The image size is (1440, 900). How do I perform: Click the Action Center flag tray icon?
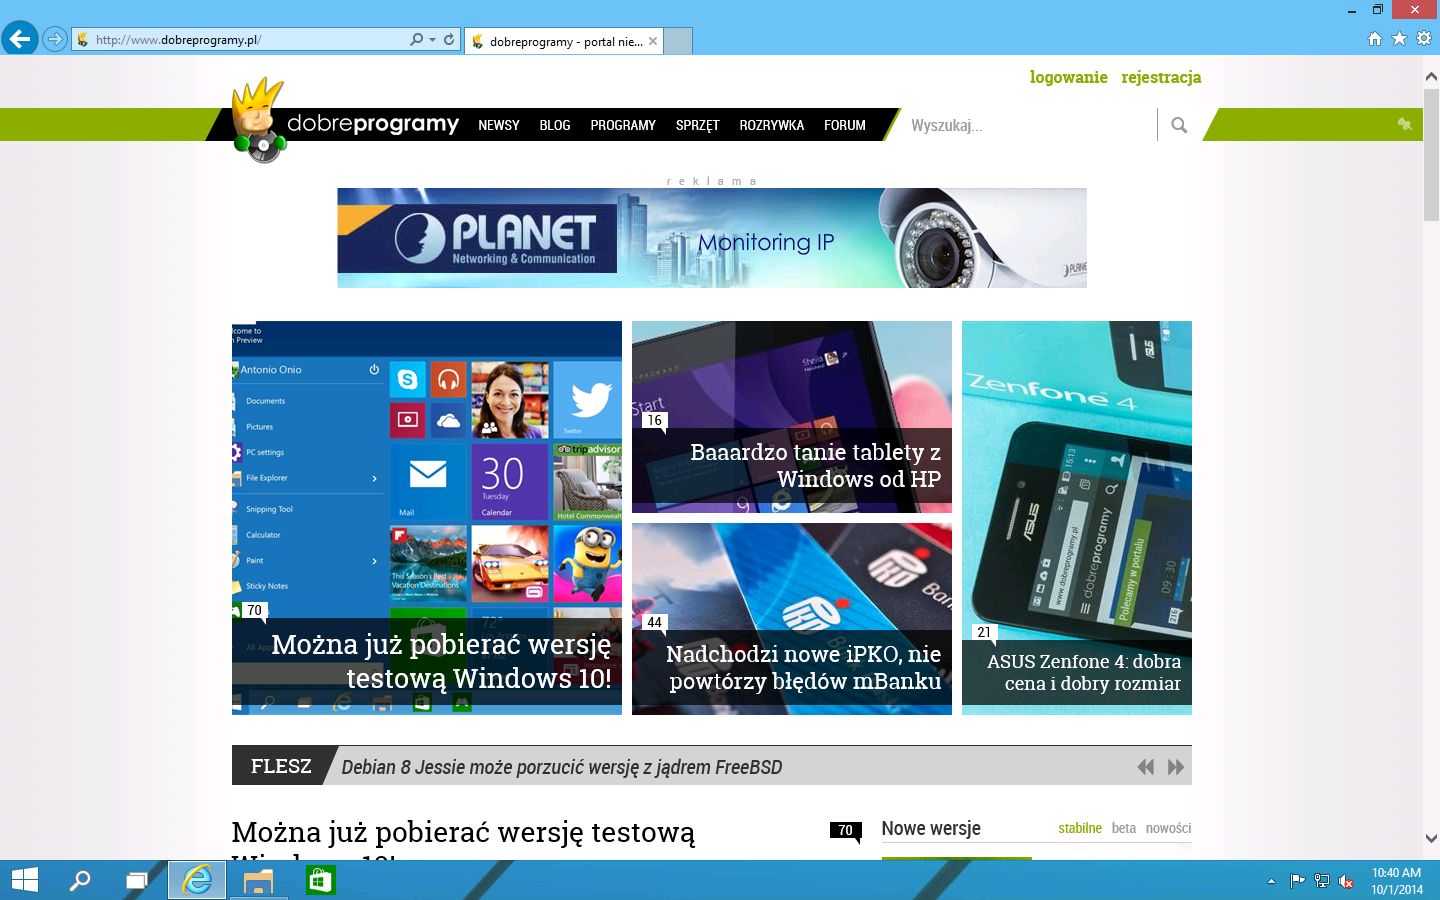[x=1297, y=881]
